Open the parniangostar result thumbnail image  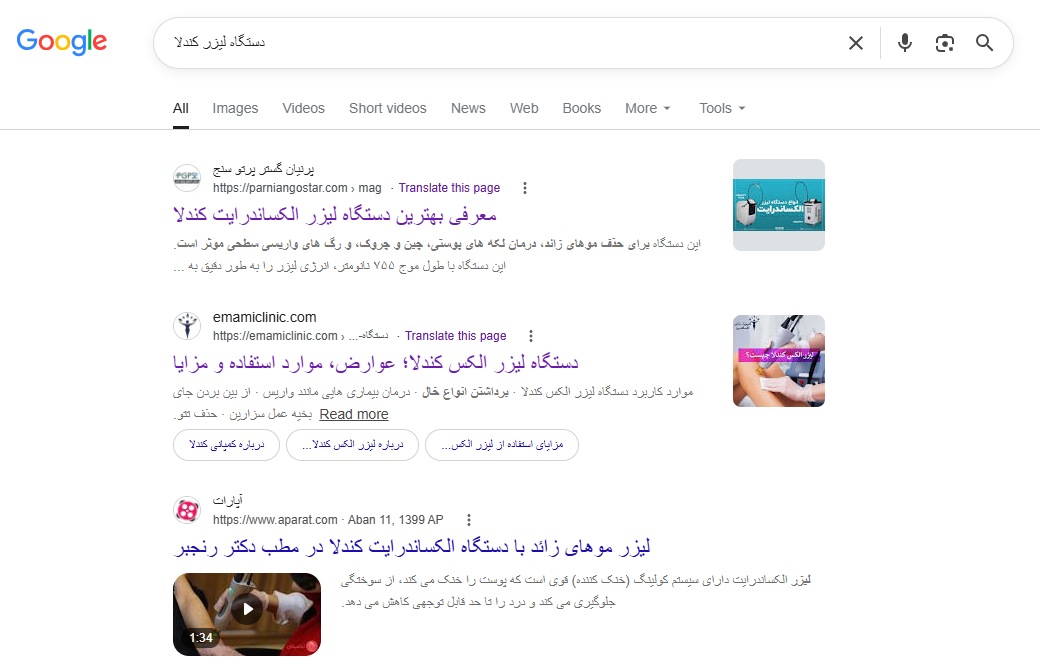tap(779, 205)
